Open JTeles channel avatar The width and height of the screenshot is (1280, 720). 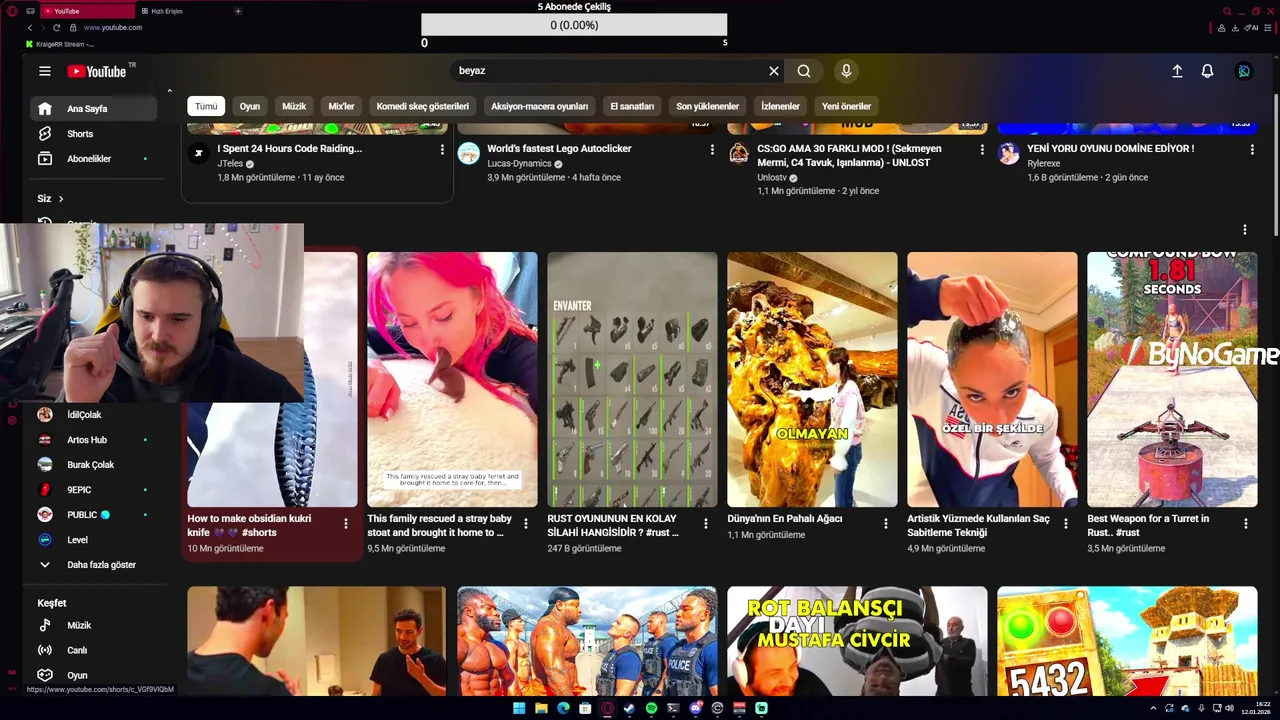199,153
